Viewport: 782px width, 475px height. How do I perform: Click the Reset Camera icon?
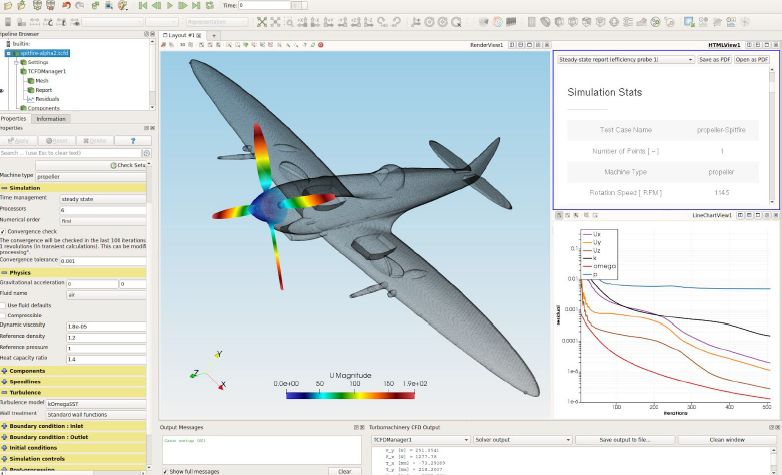click(x=262, y=21)
